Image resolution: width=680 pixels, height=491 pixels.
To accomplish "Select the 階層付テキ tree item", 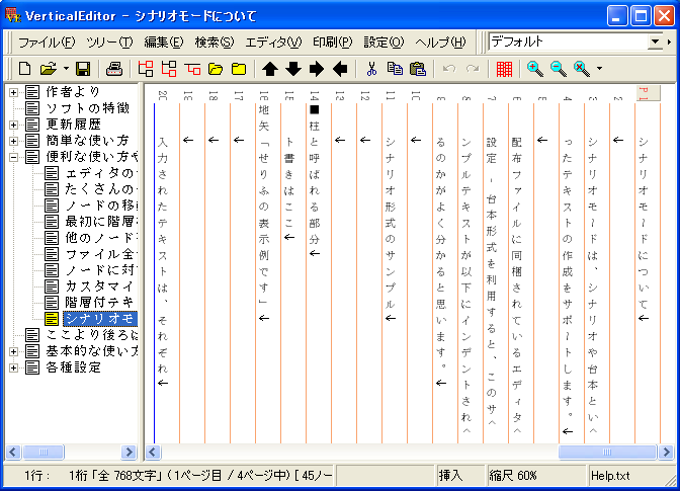I will point(101,302).
